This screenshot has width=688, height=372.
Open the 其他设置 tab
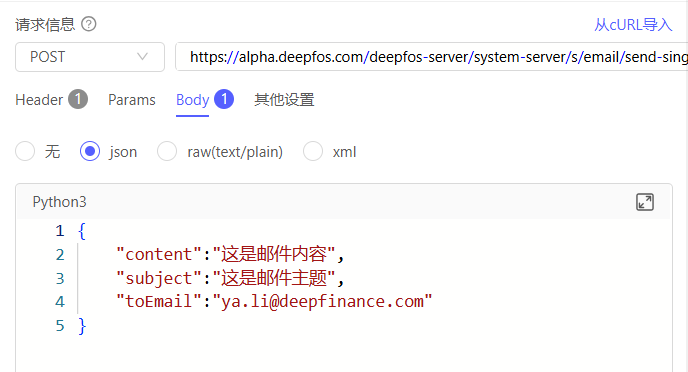click(x=284, y=100)
